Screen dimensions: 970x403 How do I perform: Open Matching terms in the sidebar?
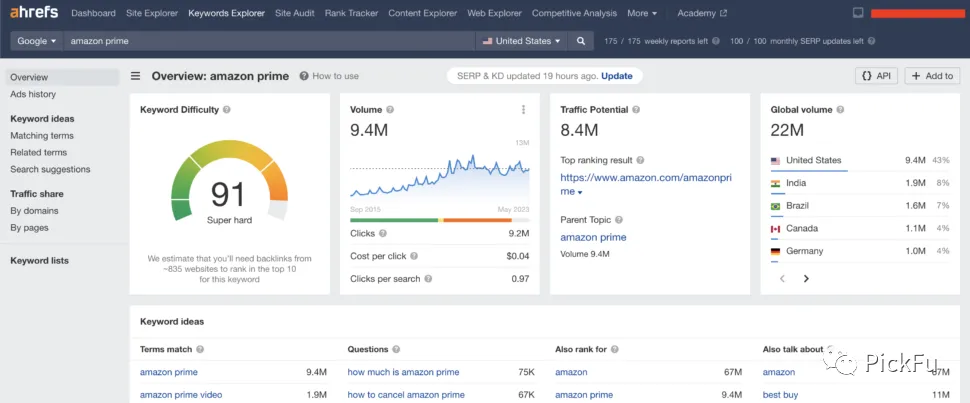[x=42, y=136]
